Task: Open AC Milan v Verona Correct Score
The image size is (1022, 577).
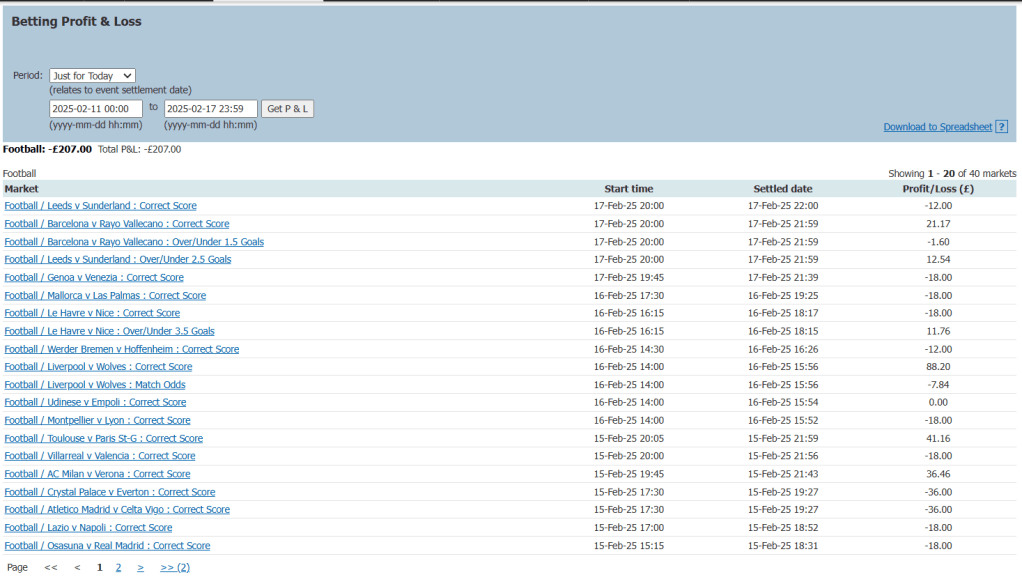Action: (x=97, y=474)
